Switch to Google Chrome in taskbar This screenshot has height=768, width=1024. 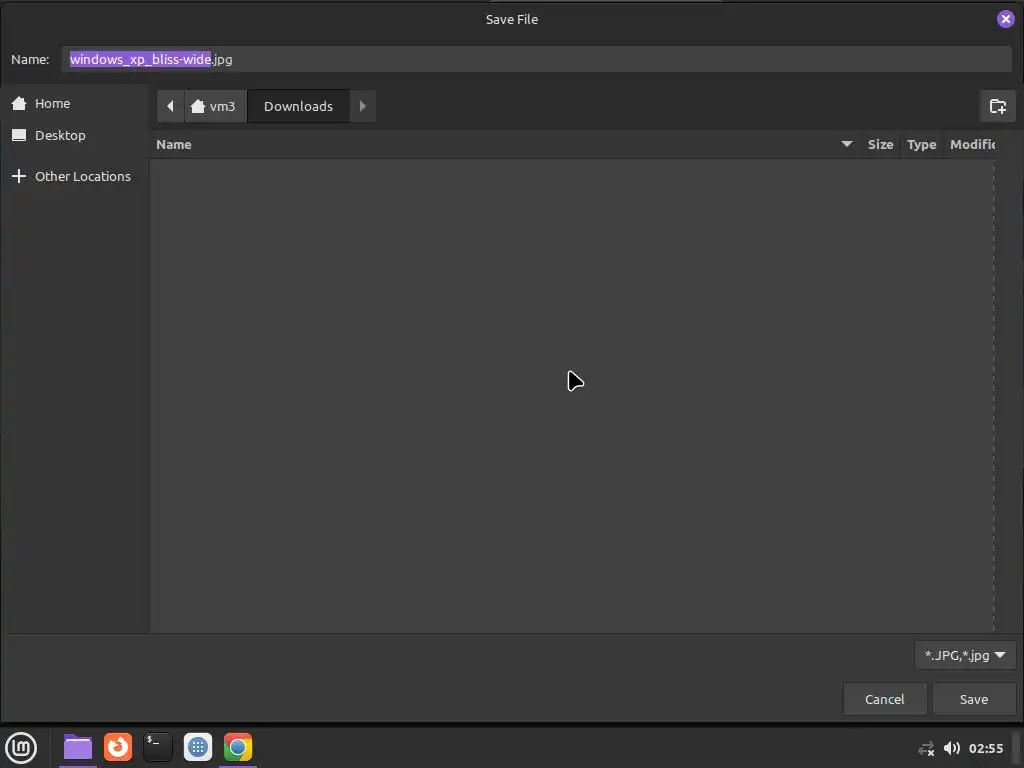click(x=238, y=747)
